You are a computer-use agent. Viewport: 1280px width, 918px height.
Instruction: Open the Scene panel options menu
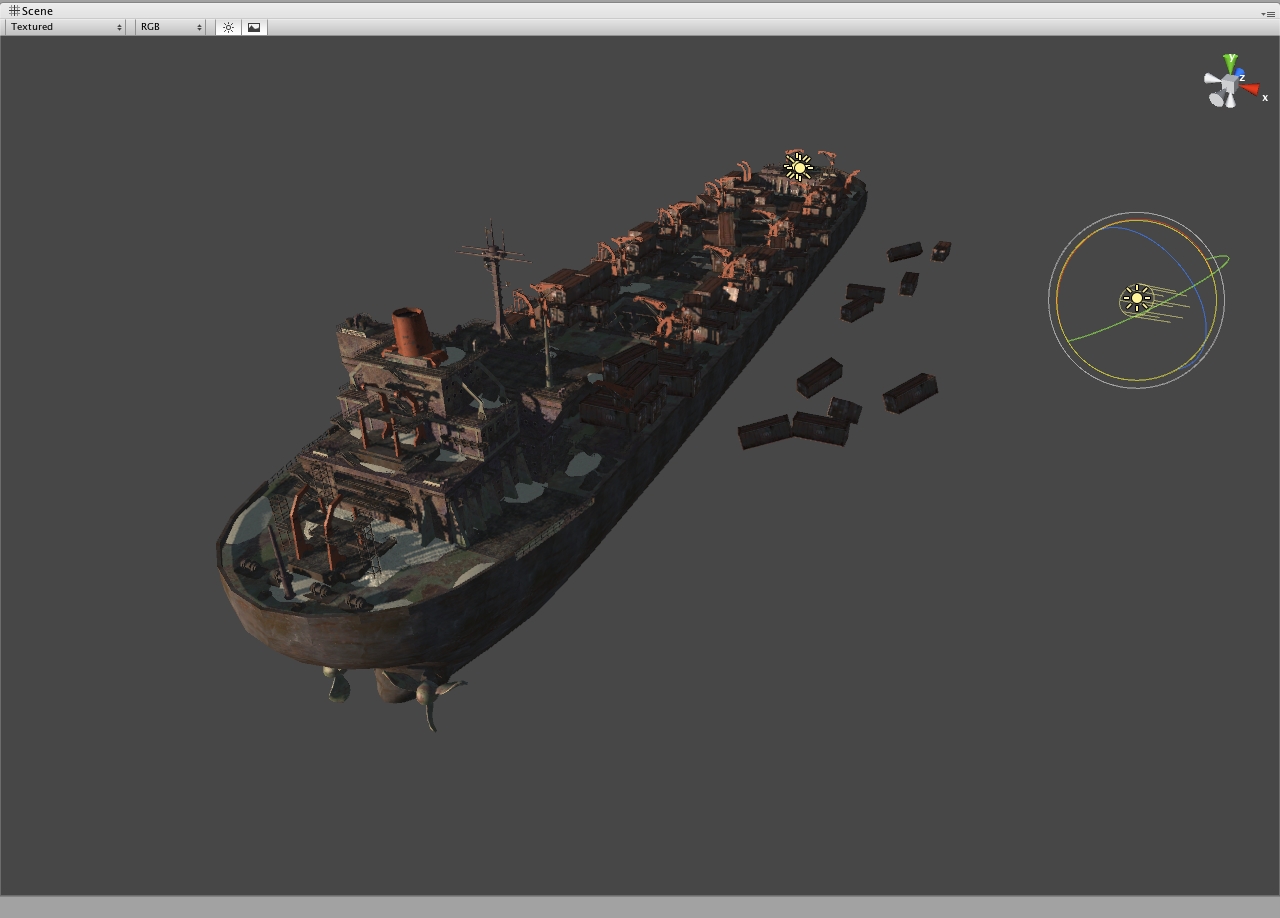1267,14
